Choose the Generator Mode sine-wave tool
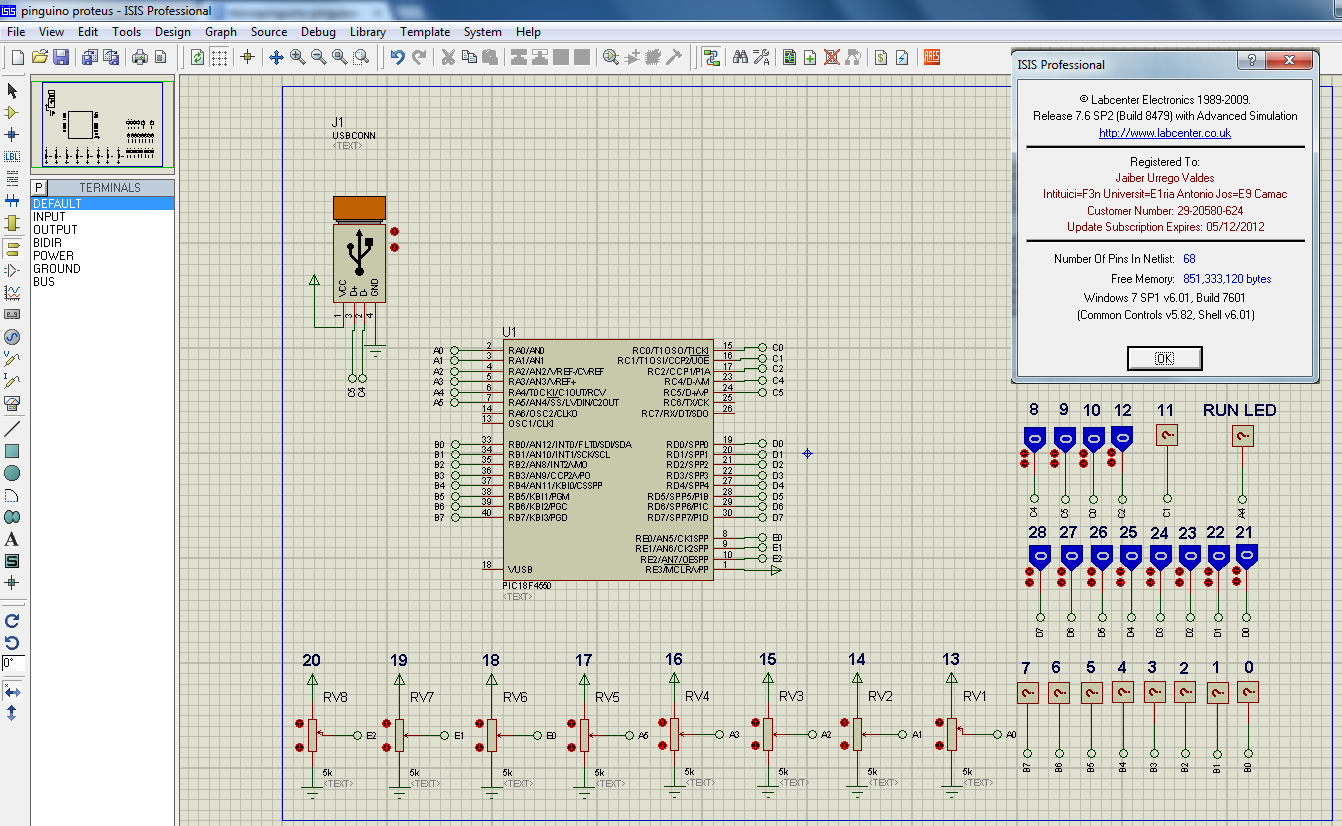Viewport: 1342px width, 826px height. click(x=12, y=336)
